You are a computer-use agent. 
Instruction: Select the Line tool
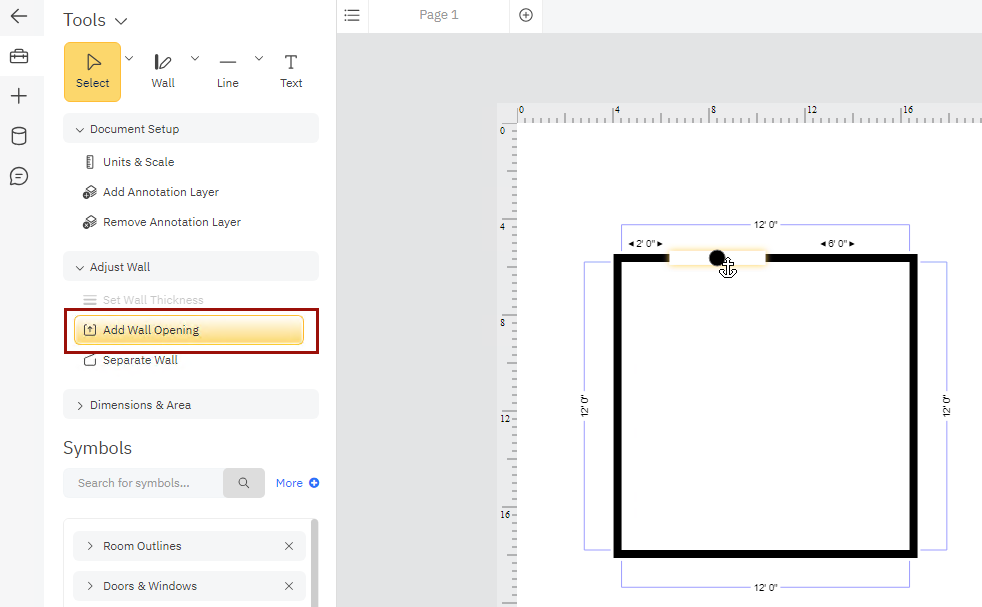click(x=228, y=71)
